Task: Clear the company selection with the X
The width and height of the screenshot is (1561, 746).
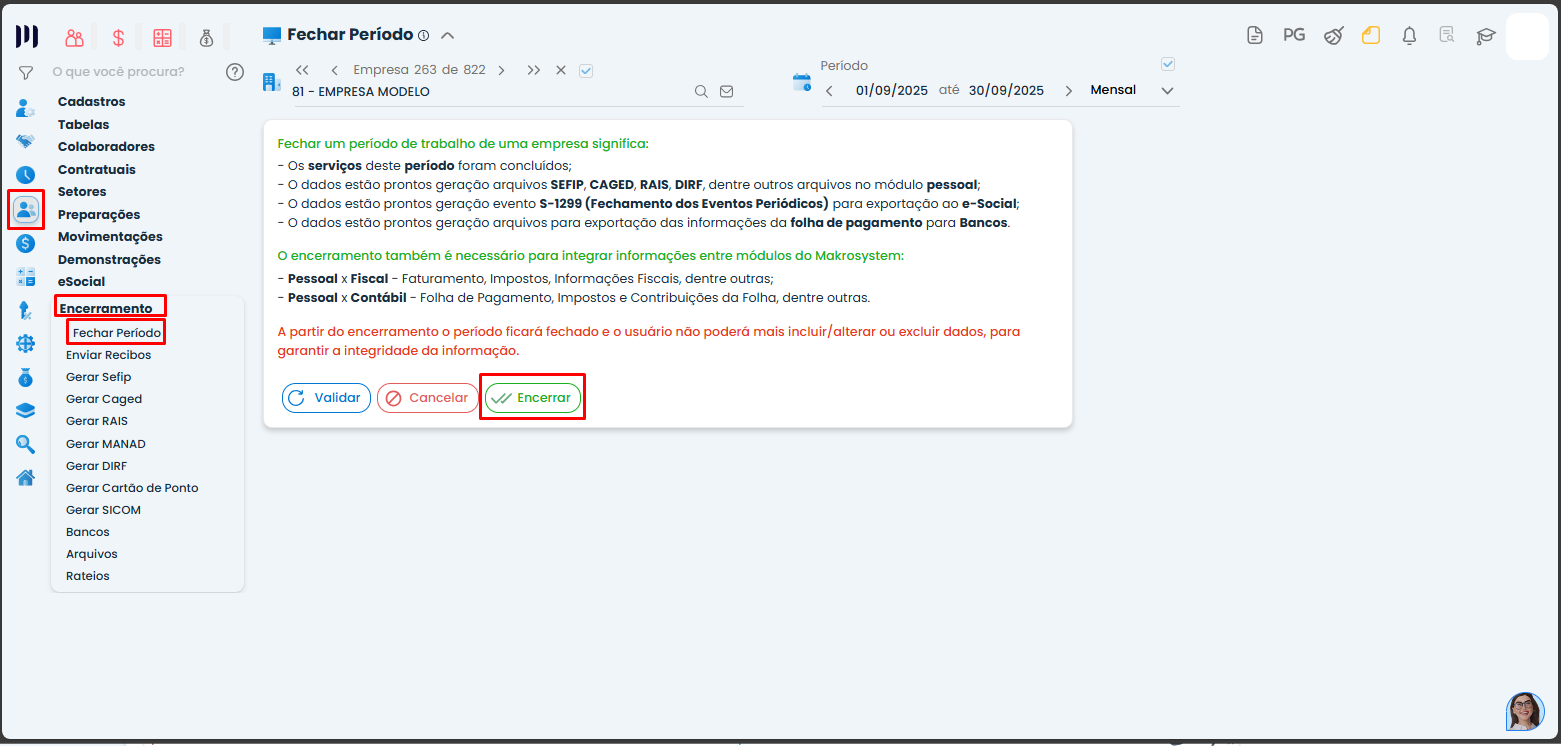Action: [x=561, y=70]
